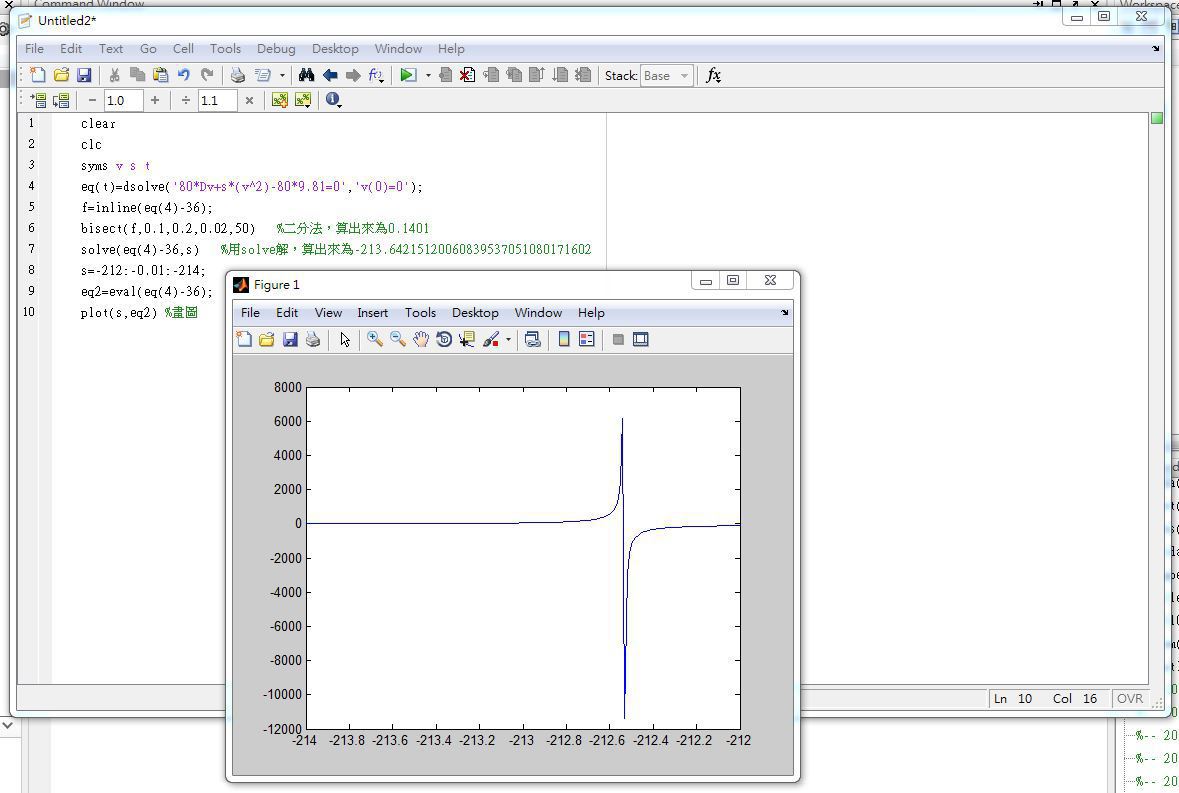Viewport: 1179px width, 793px height.
Task: Click the 'f=inline(eq(4)-36);' line
Action: pyautogui.click(x=147, y=207)
